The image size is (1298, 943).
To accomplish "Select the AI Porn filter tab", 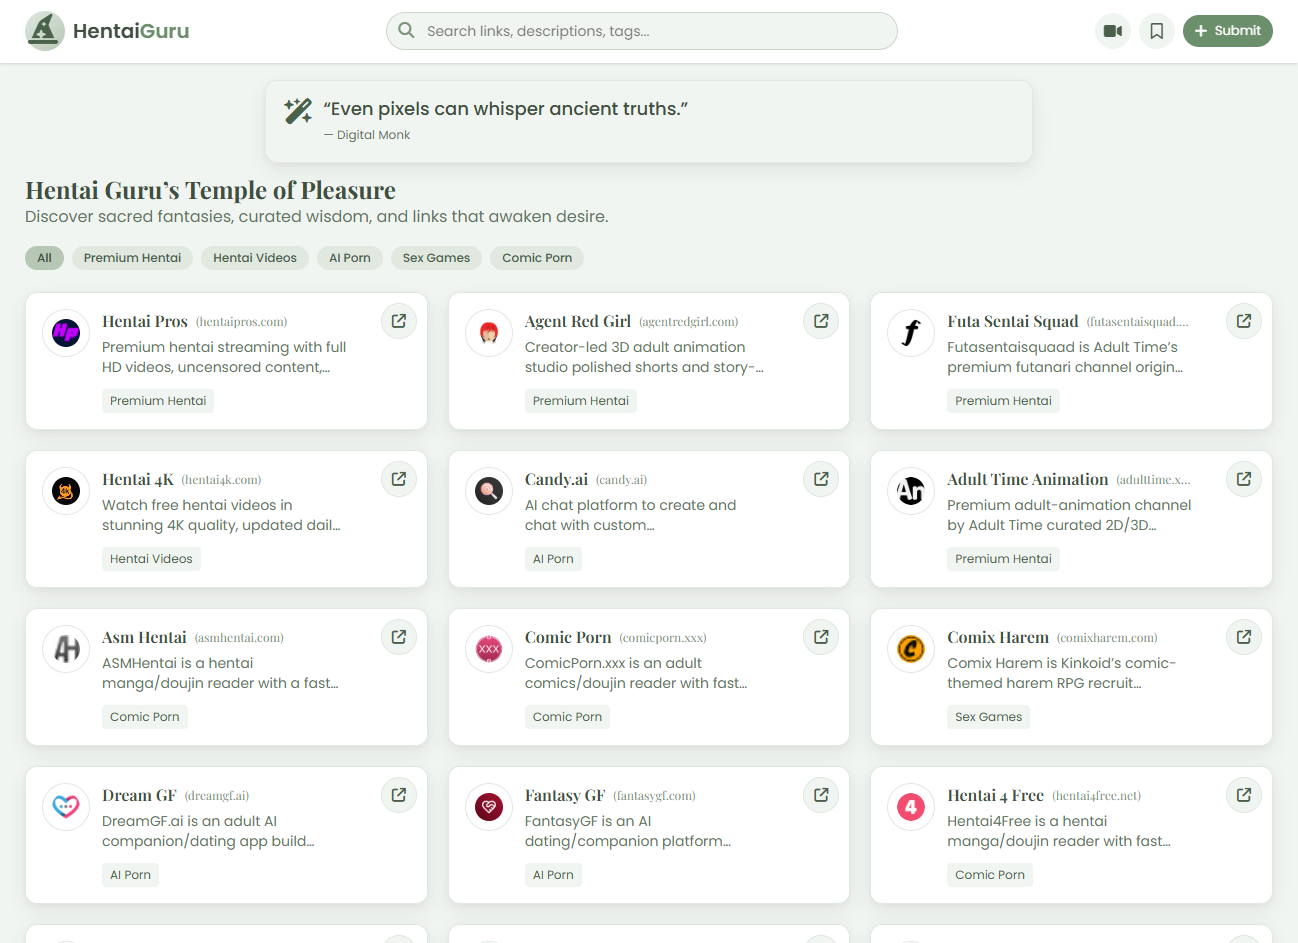I will point(350,258).
